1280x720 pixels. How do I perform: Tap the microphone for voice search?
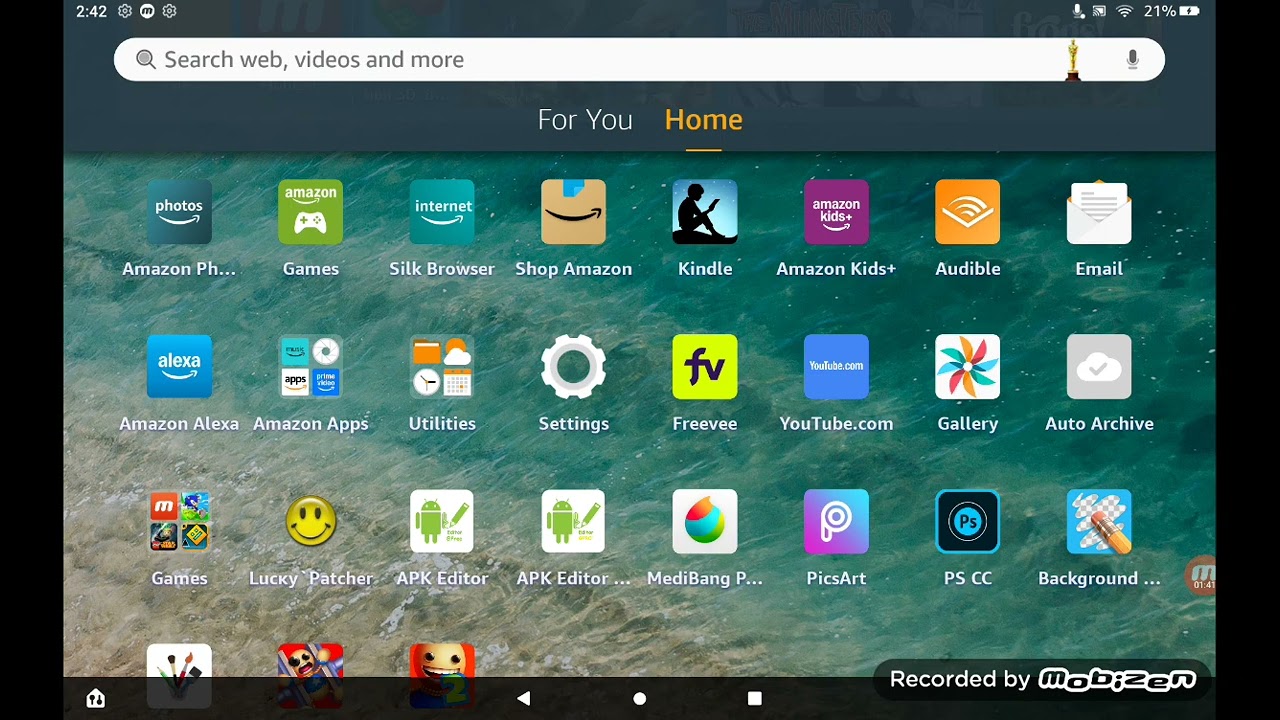[1132, 60]
